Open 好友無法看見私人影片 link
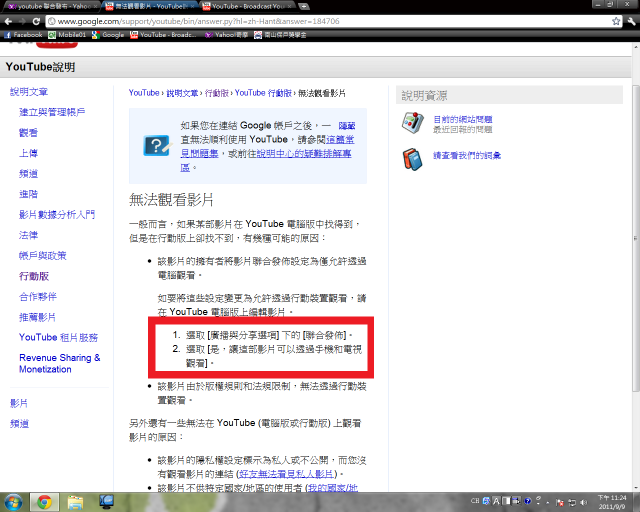This screenshot has height=512, width=640. pyautogui.click(x=287, y=474)
